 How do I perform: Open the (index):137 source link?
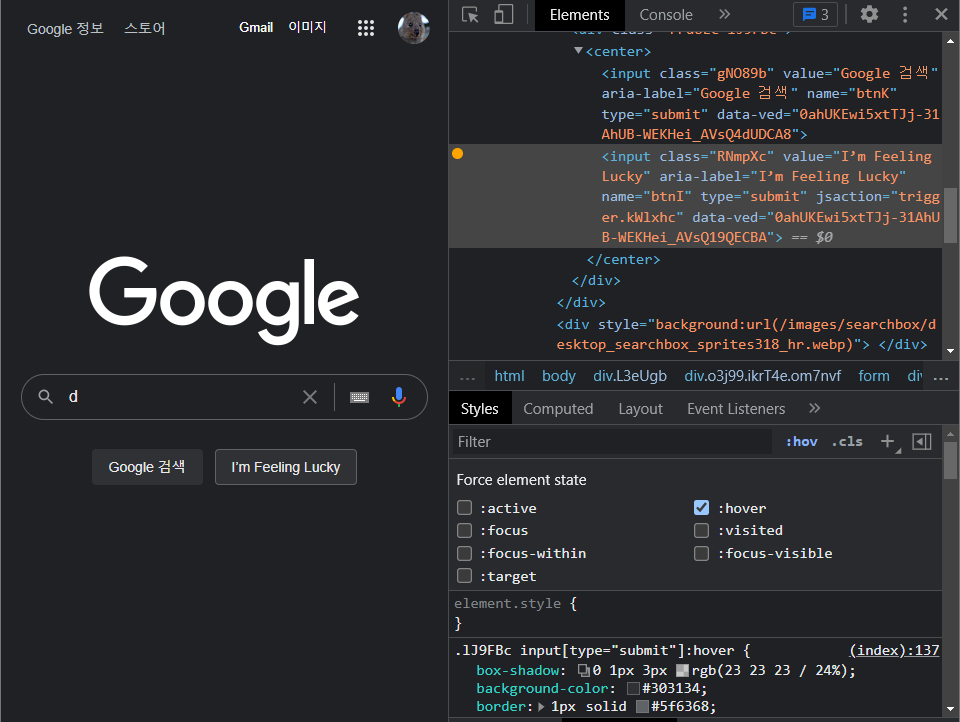(x=894, y=650)
